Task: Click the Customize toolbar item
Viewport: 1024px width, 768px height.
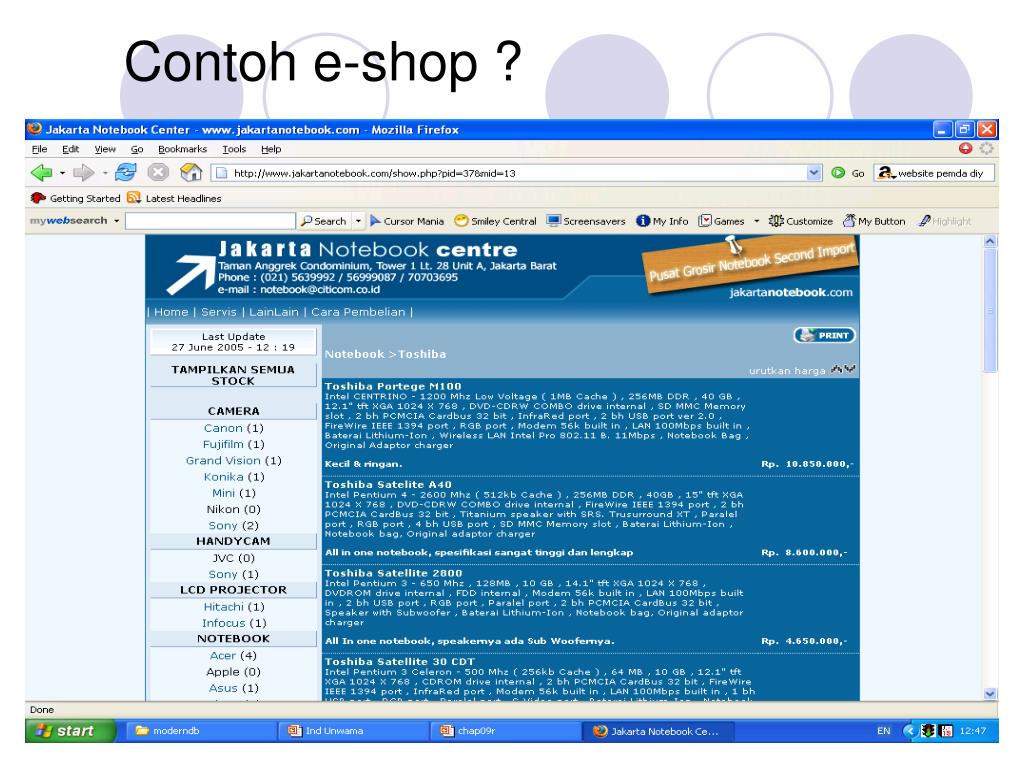Action: coord(801,221)
